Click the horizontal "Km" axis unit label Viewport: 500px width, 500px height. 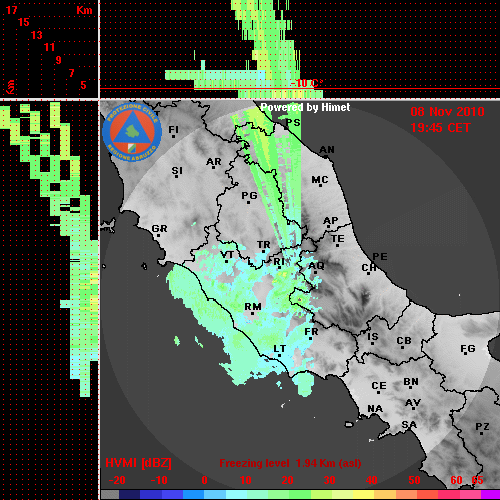[x=84, y=10]
